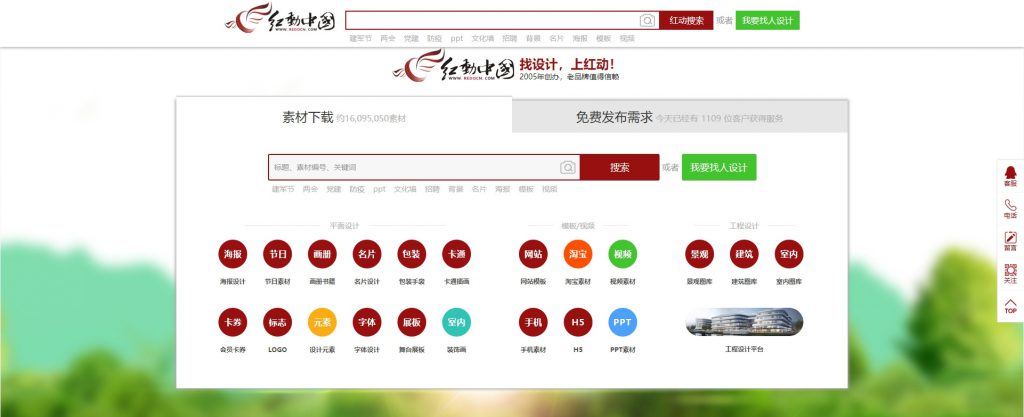
Task: Switch to the 免费发布需求 tab
Action: (x=680, y=117)
